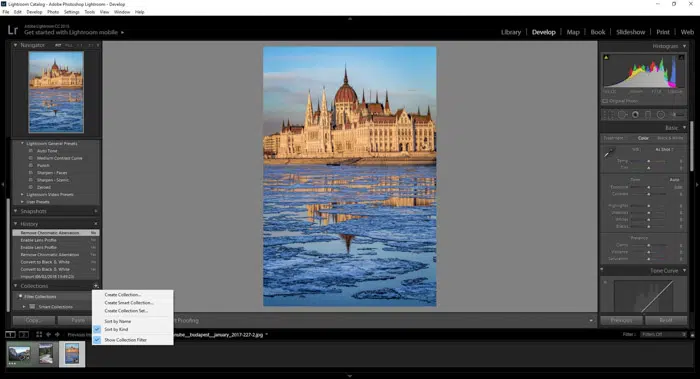Clear History with the X icon

click(96, 224)
